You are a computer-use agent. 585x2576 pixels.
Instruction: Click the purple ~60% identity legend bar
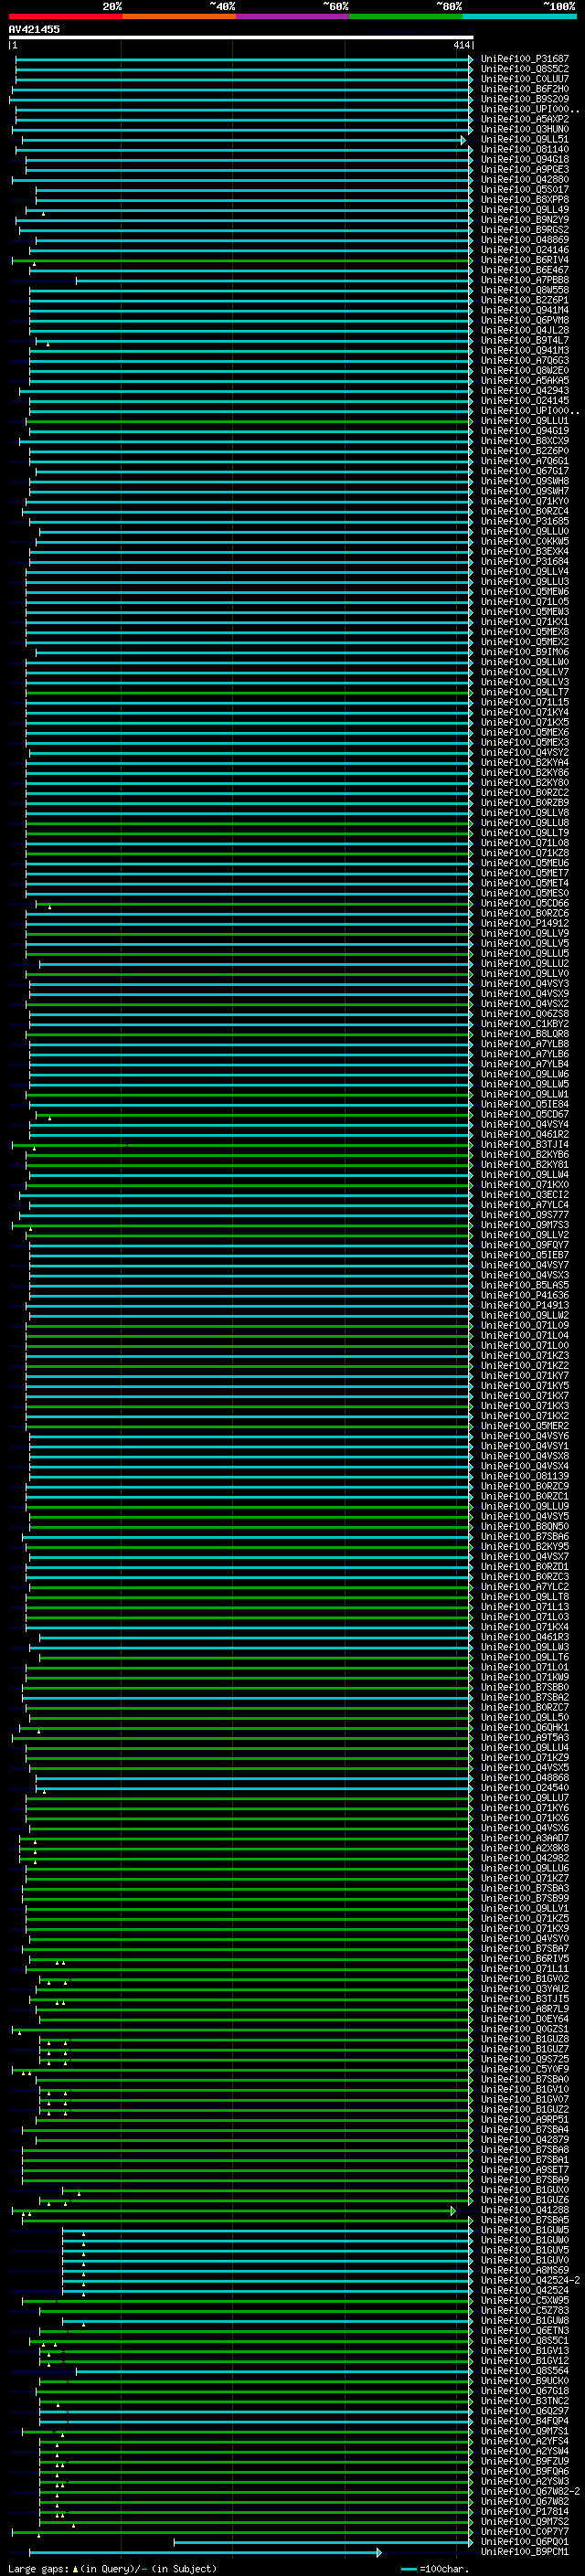[292, 17]
